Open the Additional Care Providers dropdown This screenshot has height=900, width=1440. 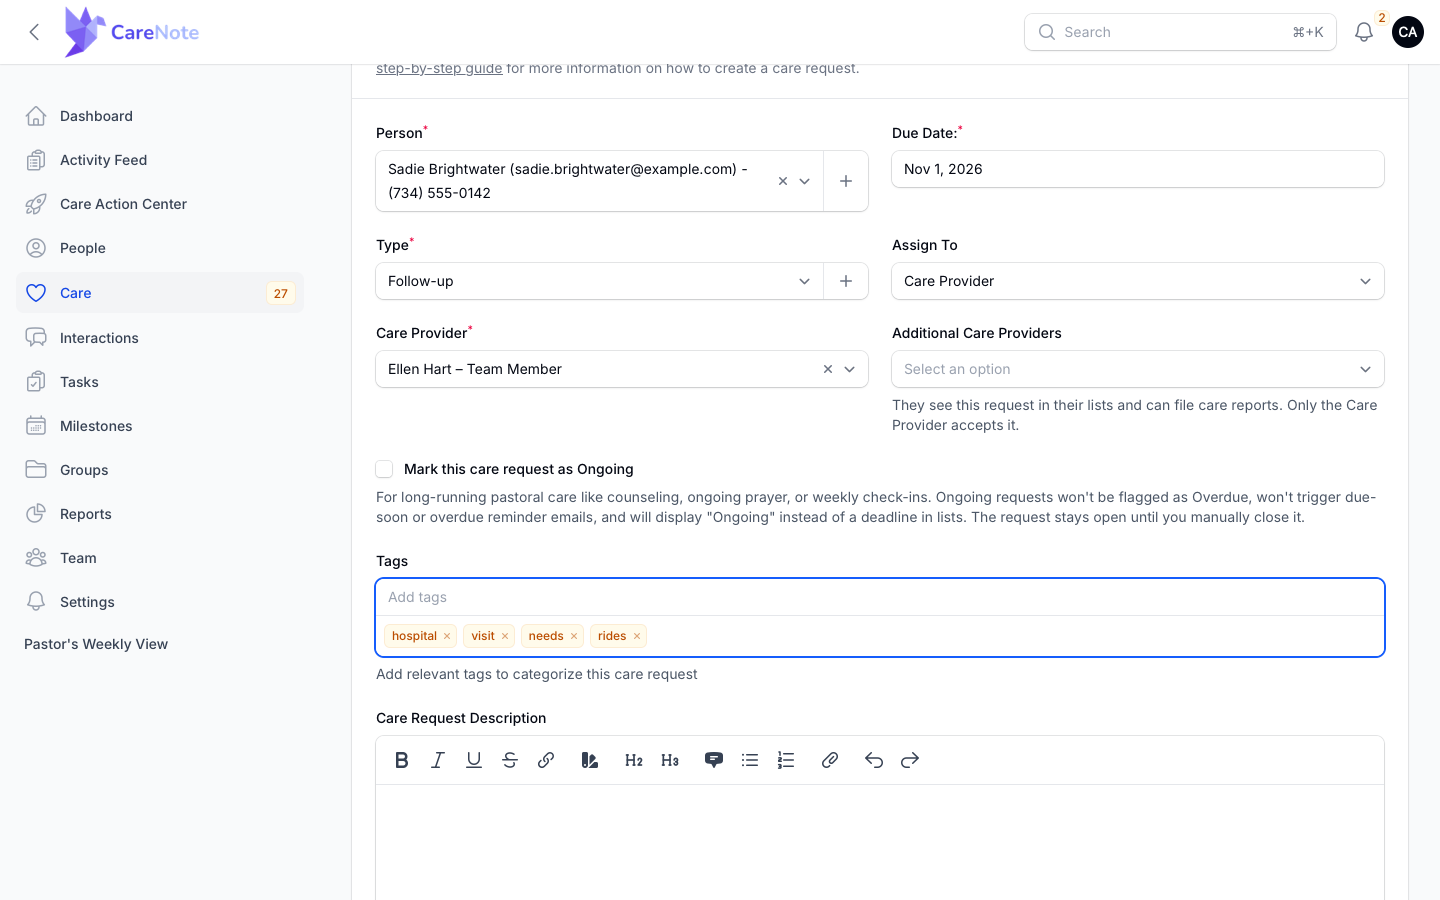point(1138,369)
